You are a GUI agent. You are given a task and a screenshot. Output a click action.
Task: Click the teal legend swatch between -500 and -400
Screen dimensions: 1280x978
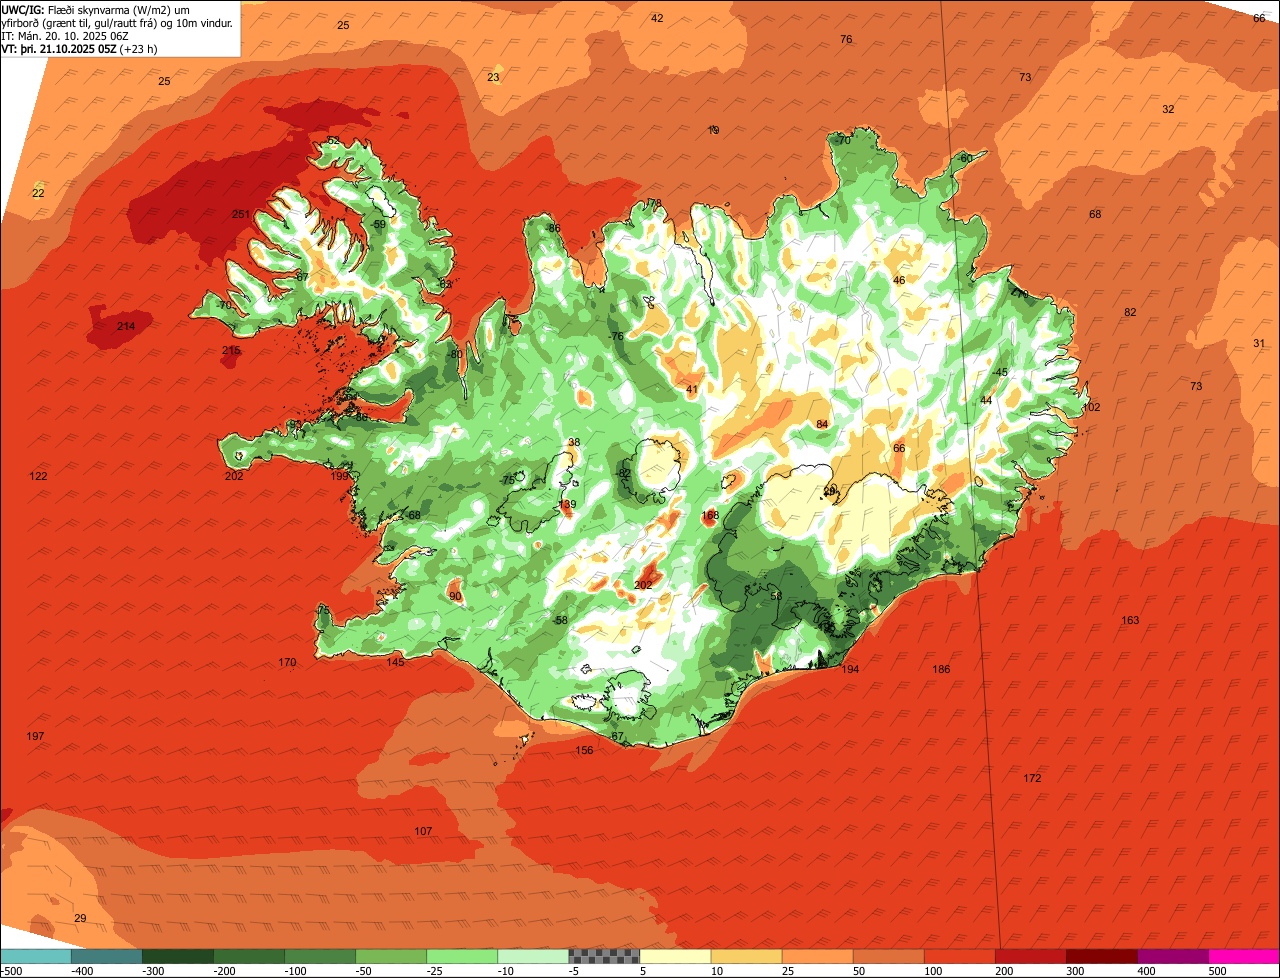36,956
